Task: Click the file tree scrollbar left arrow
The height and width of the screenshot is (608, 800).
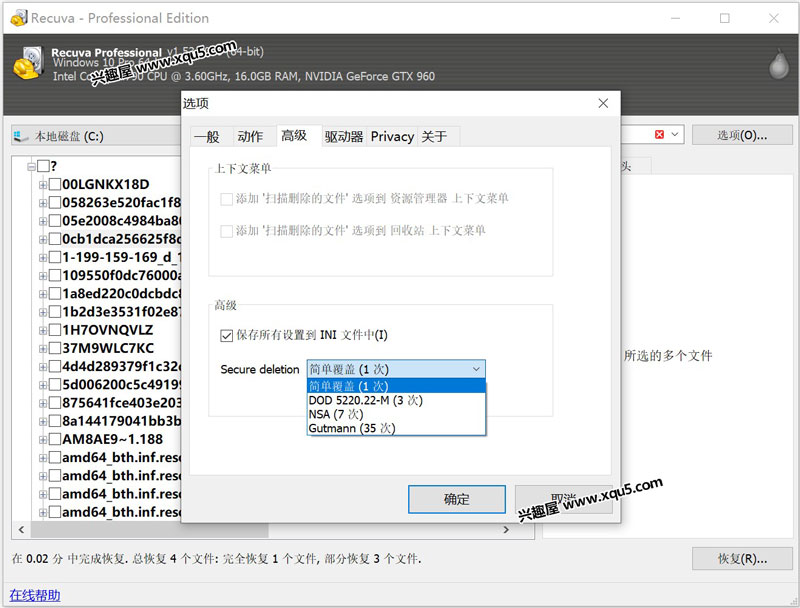Action: [x=21, y=530]
